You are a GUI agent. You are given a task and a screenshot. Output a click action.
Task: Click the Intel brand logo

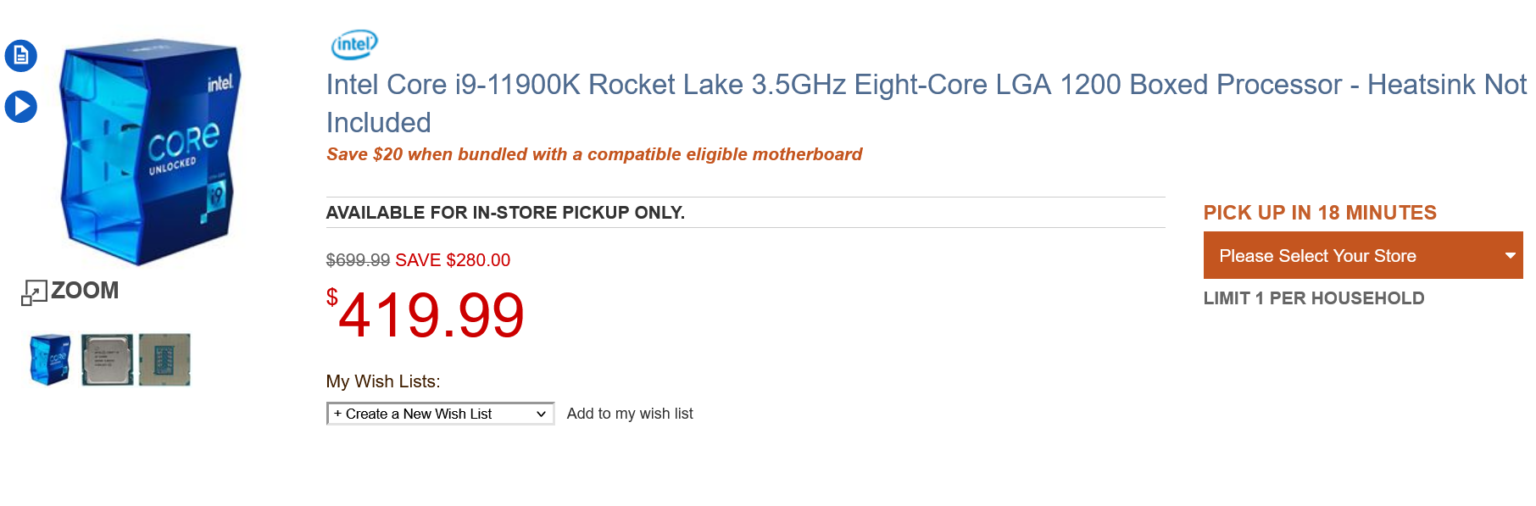click(x=354, y=45)
